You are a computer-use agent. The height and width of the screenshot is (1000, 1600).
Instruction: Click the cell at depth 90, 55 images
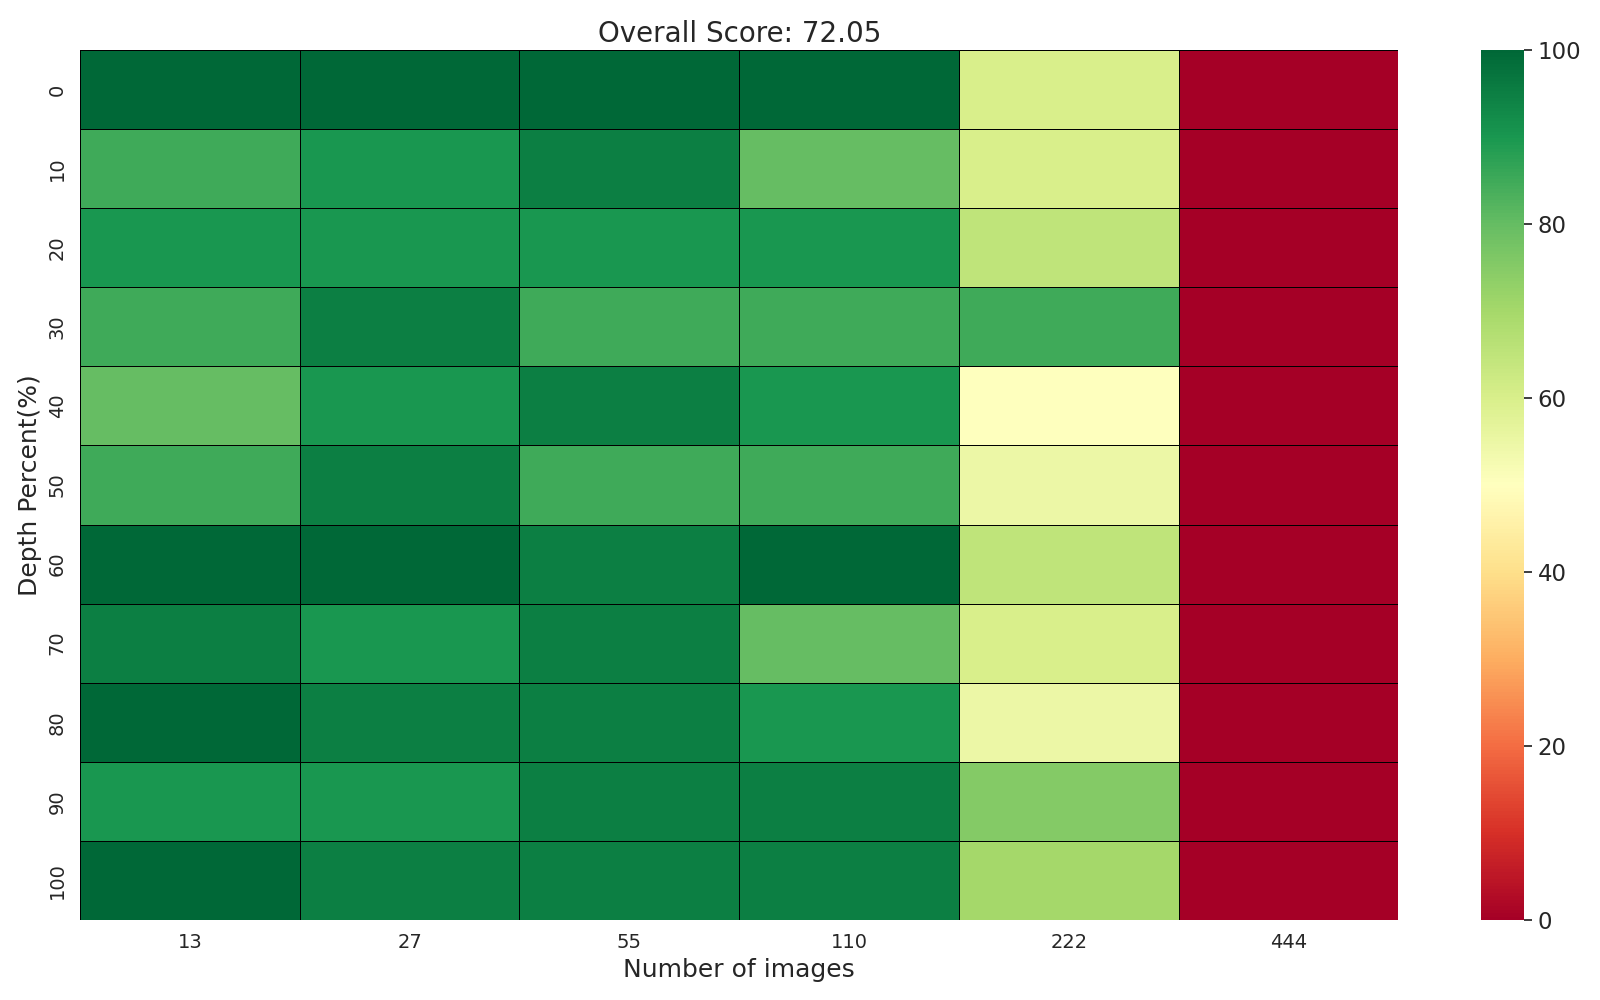coord(629,801)
